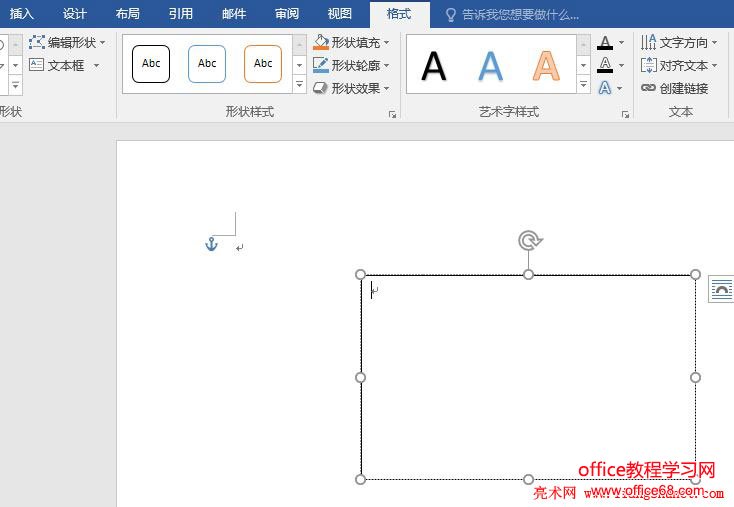This screenshot has width=734, height=507.
Task: Expand the Align Text dropdown arrow
Action: pos(714,65)
